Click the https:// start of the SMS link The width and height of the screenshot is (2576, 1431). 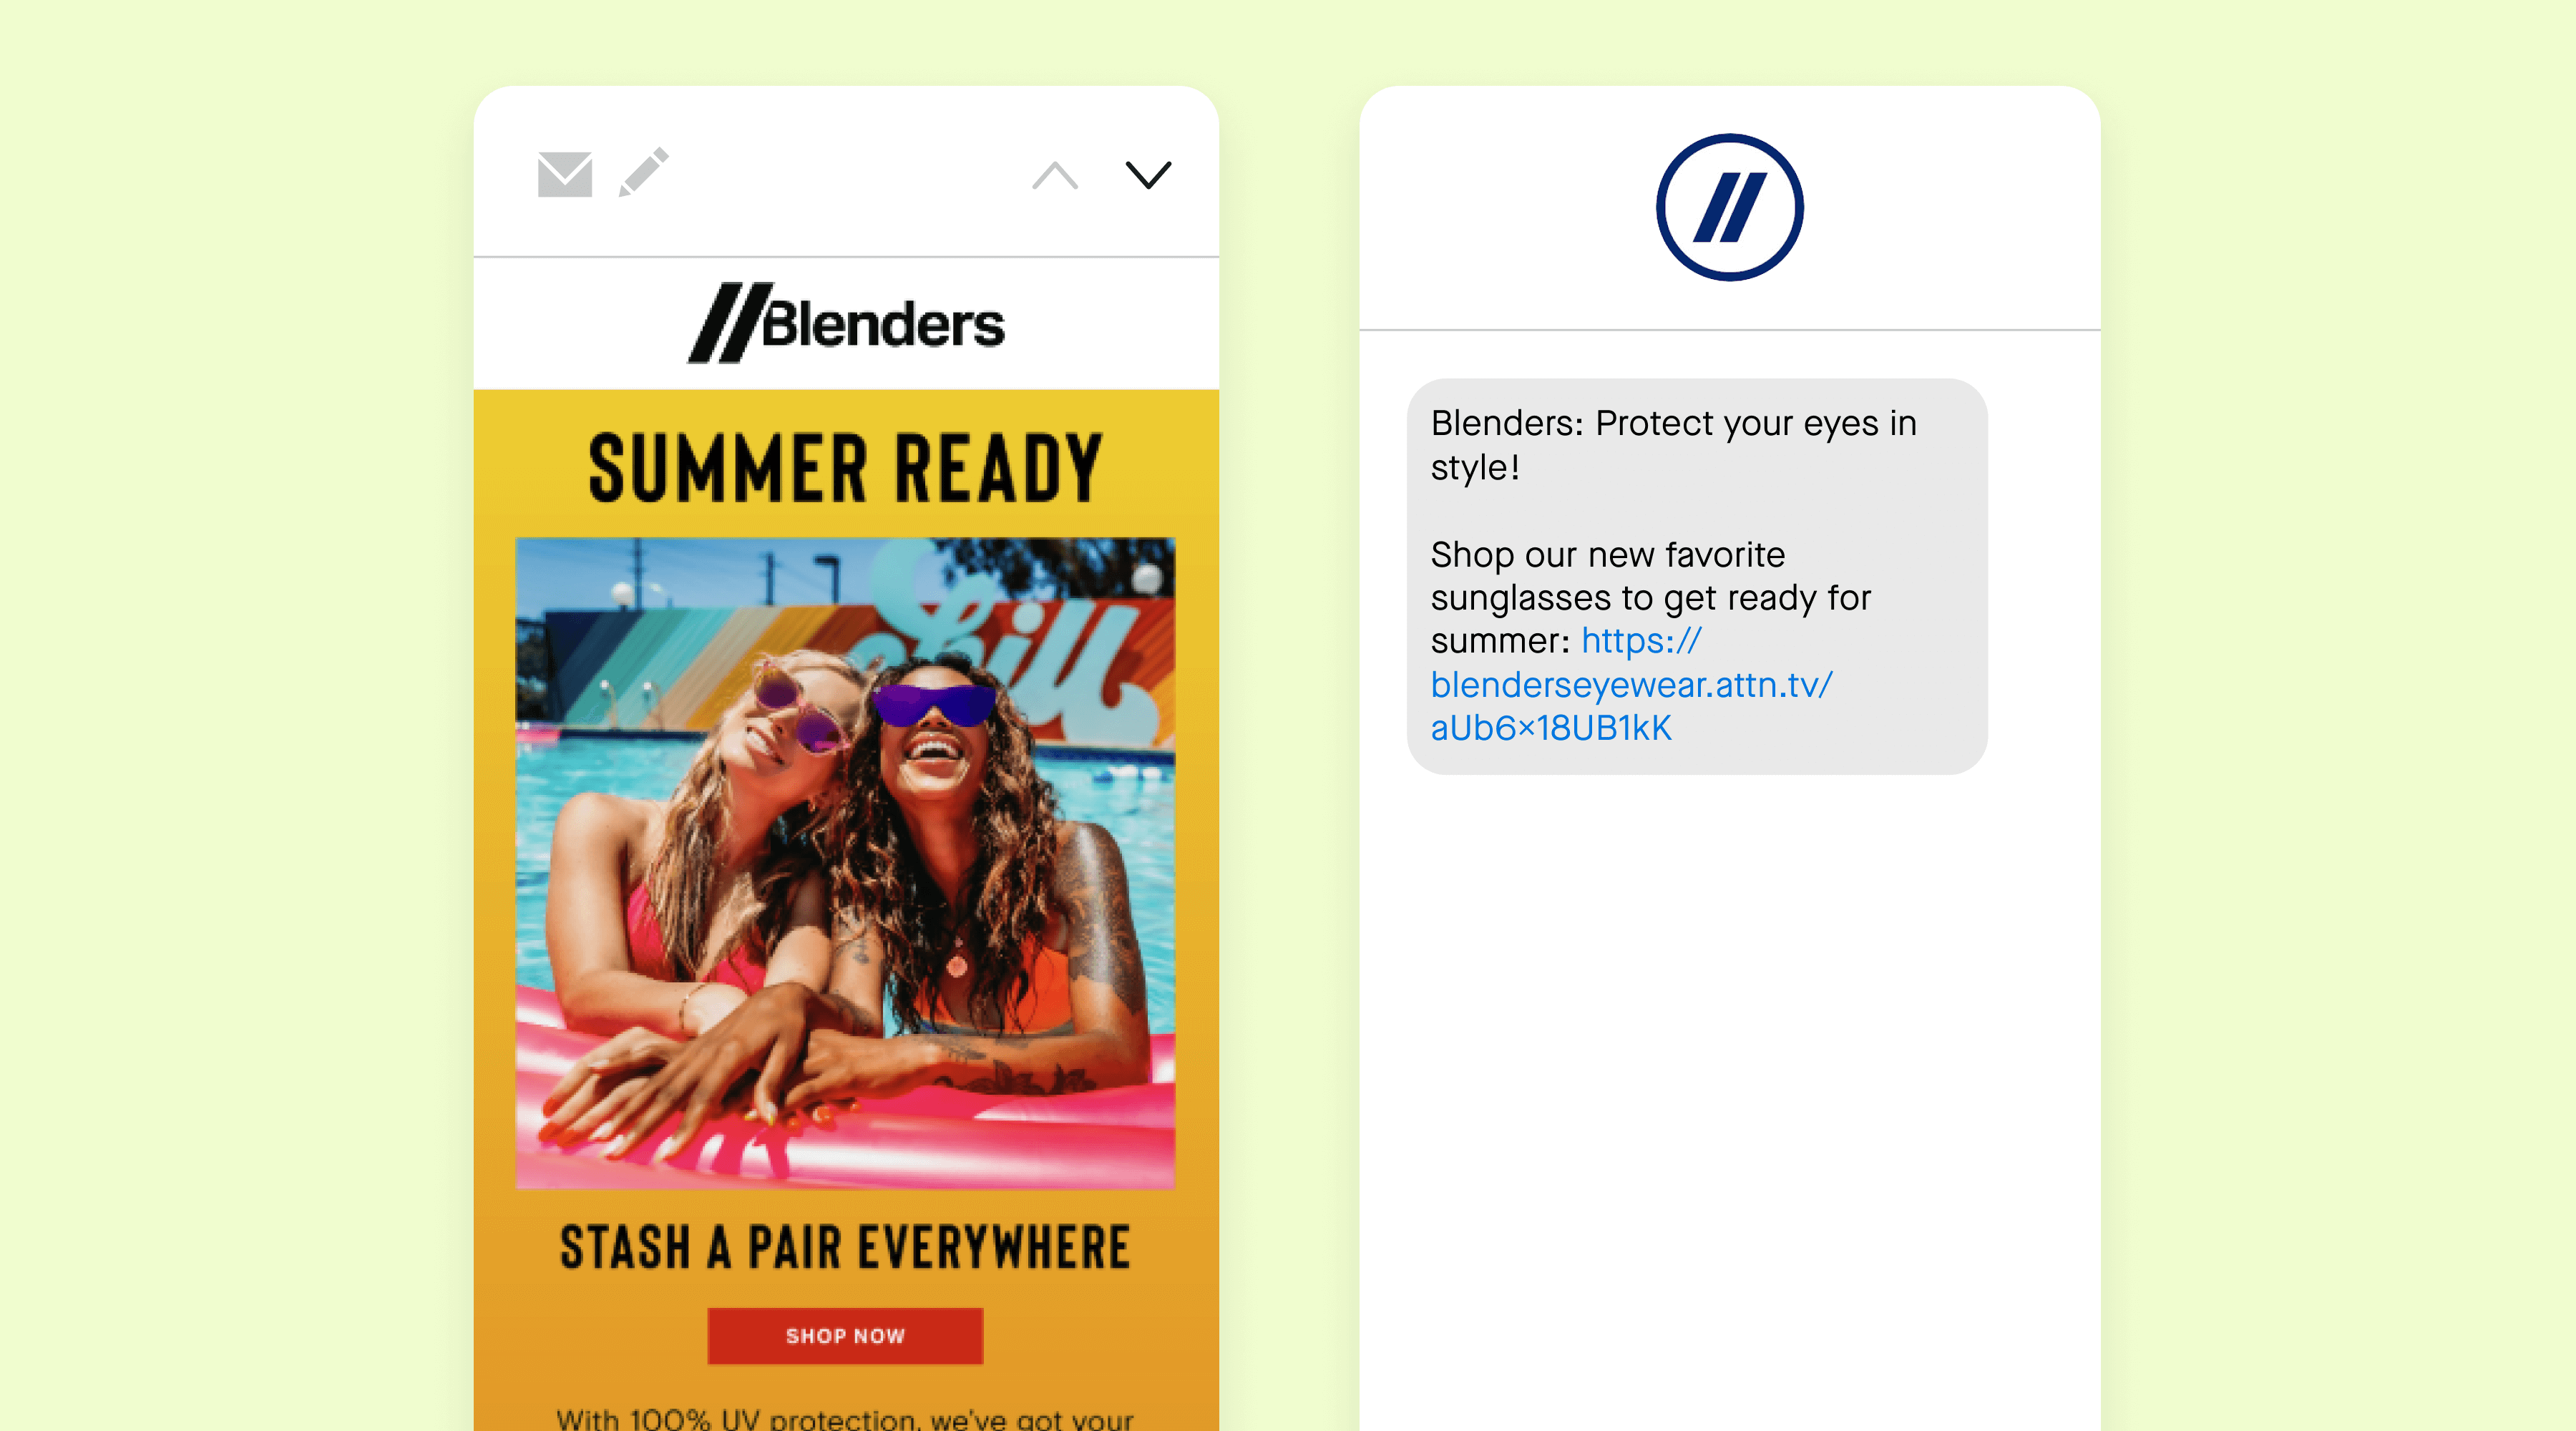coord(1641,641)
